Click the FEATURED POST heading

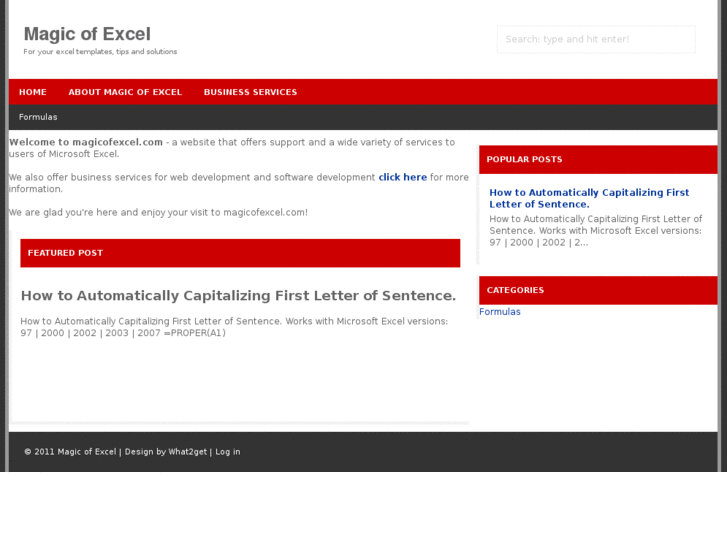(x=65, y=253)
